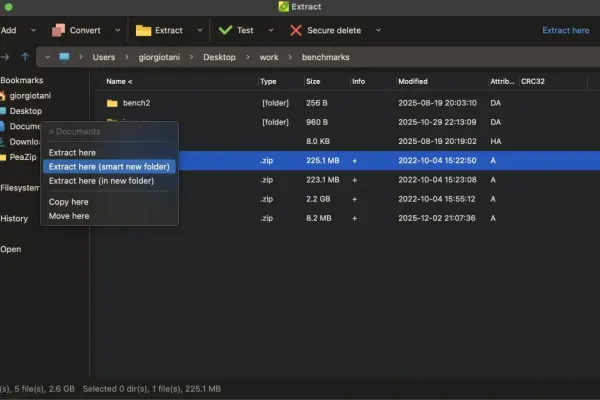Screen dimensions: 600x400
Task: Go to Desktop in breadcrumb
Action: [219, 57]
